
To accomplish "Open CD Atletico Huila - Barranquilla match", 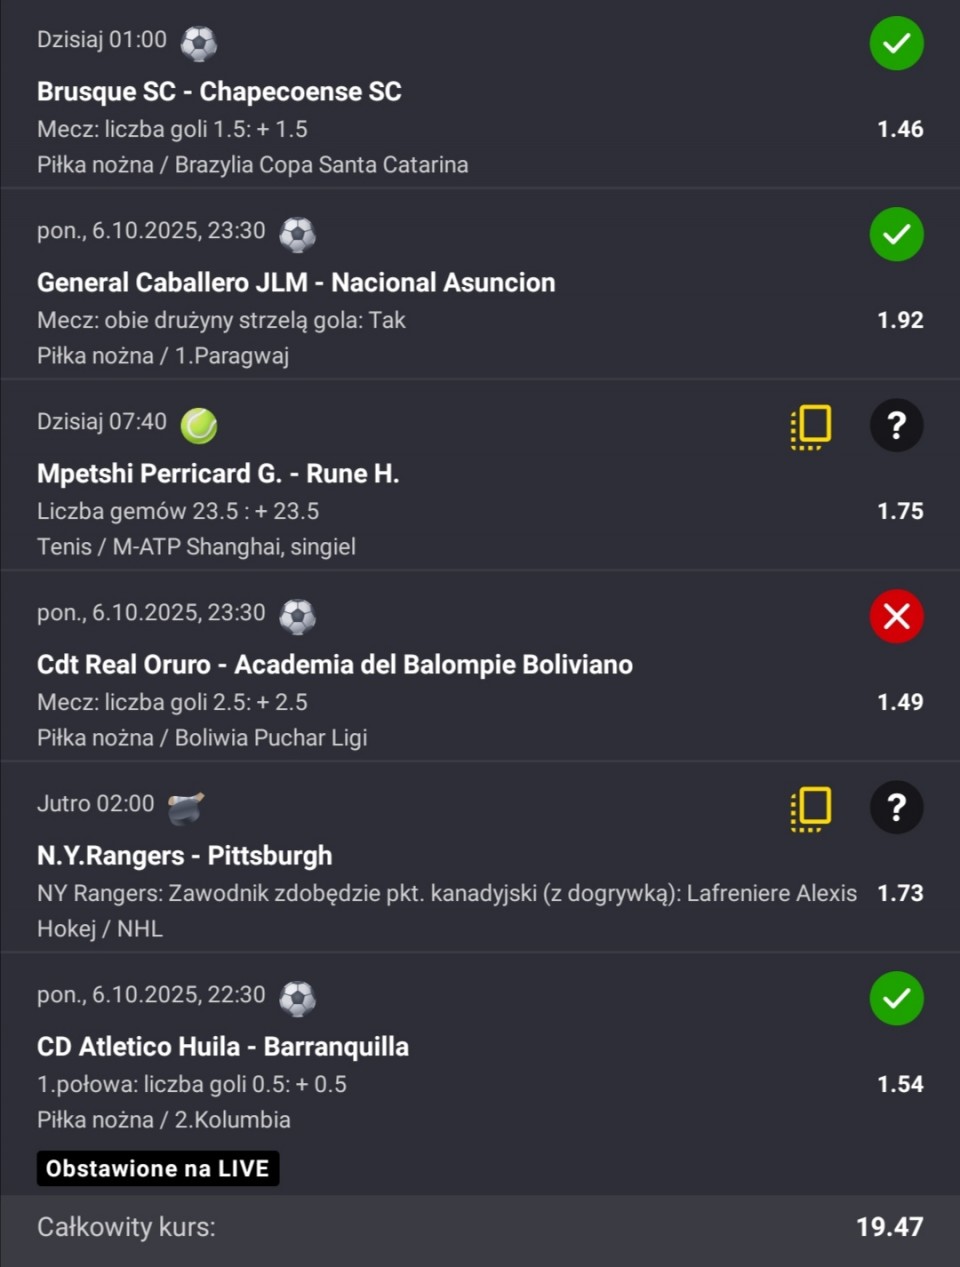I will pos(223,1047).
